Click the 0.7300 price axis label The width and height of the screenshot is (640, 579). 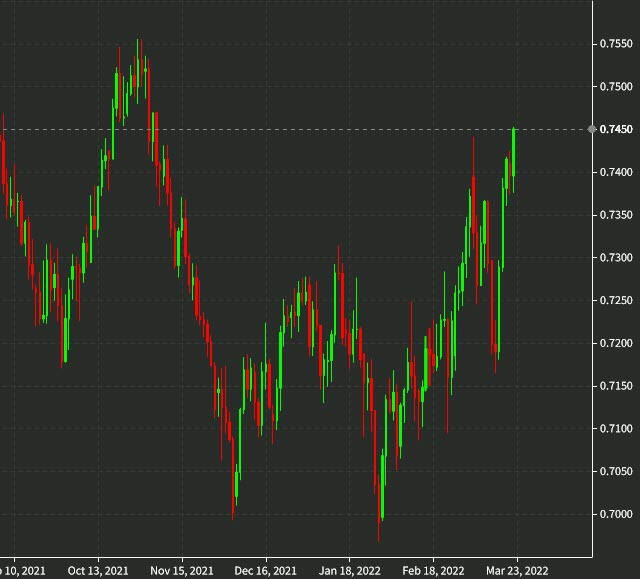(x=616, y=257)
